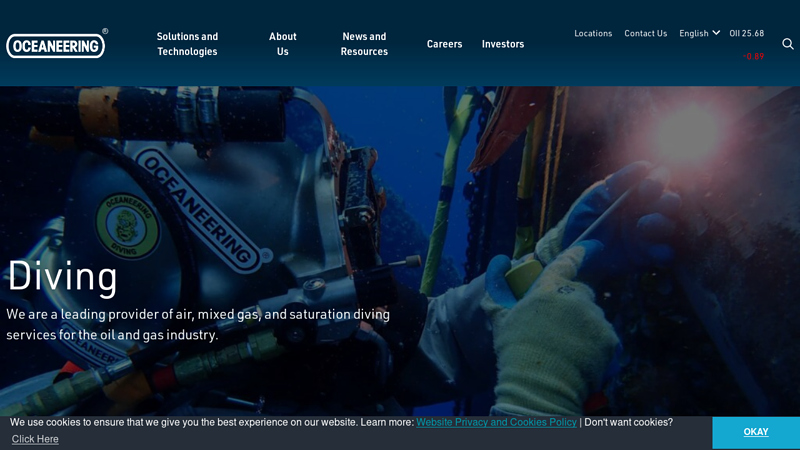This screenshot has width=800, height=450.
Task: Open the Locations link
Action: [593, 33]
